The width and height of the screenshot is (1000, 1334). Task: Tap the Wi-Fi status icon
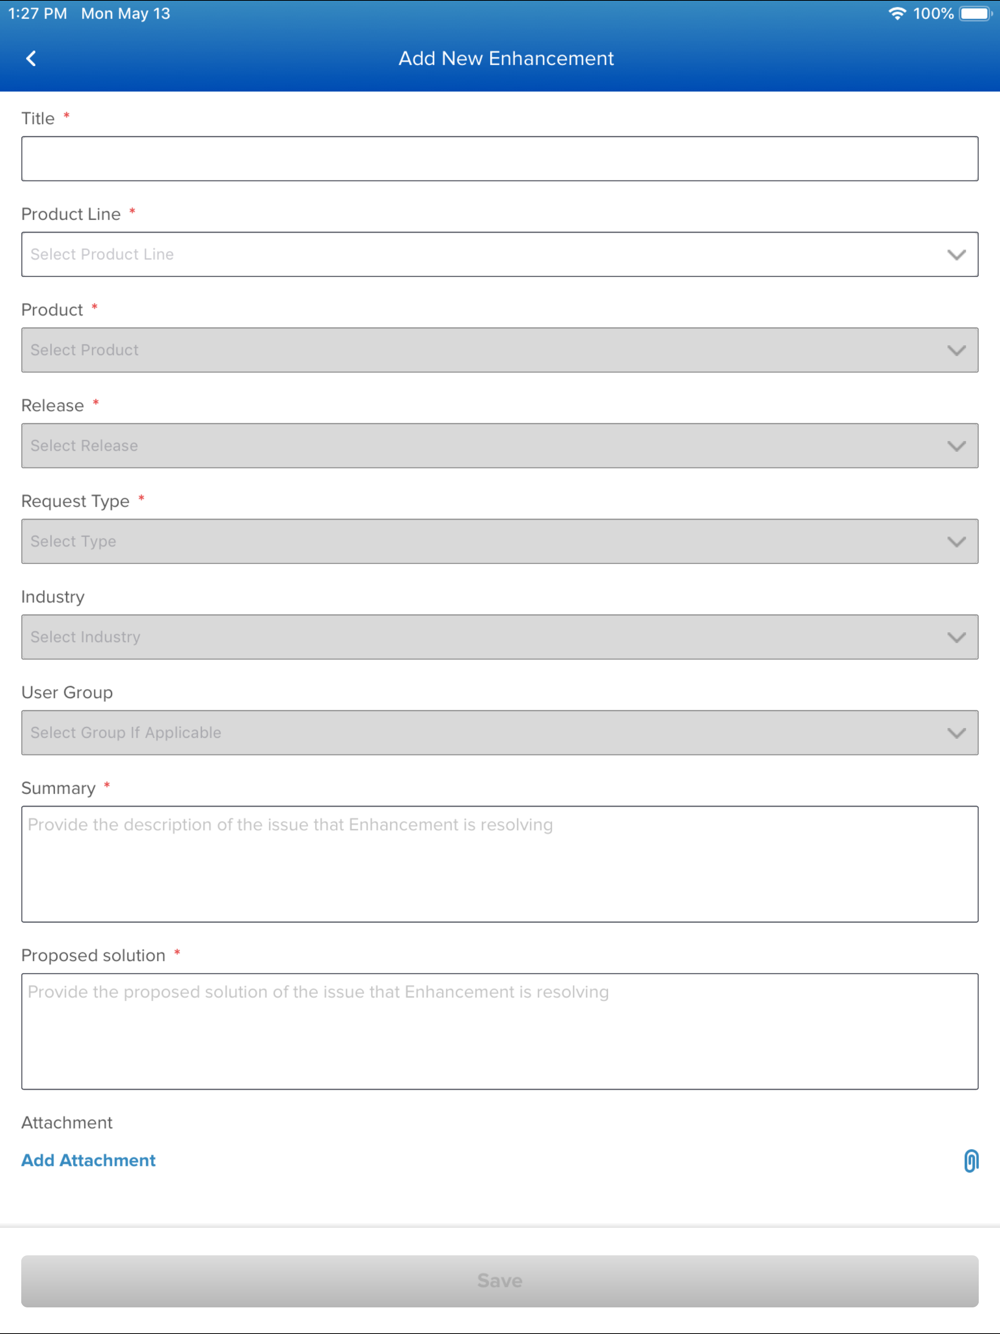pyautogui.click(x=897, y=14)
